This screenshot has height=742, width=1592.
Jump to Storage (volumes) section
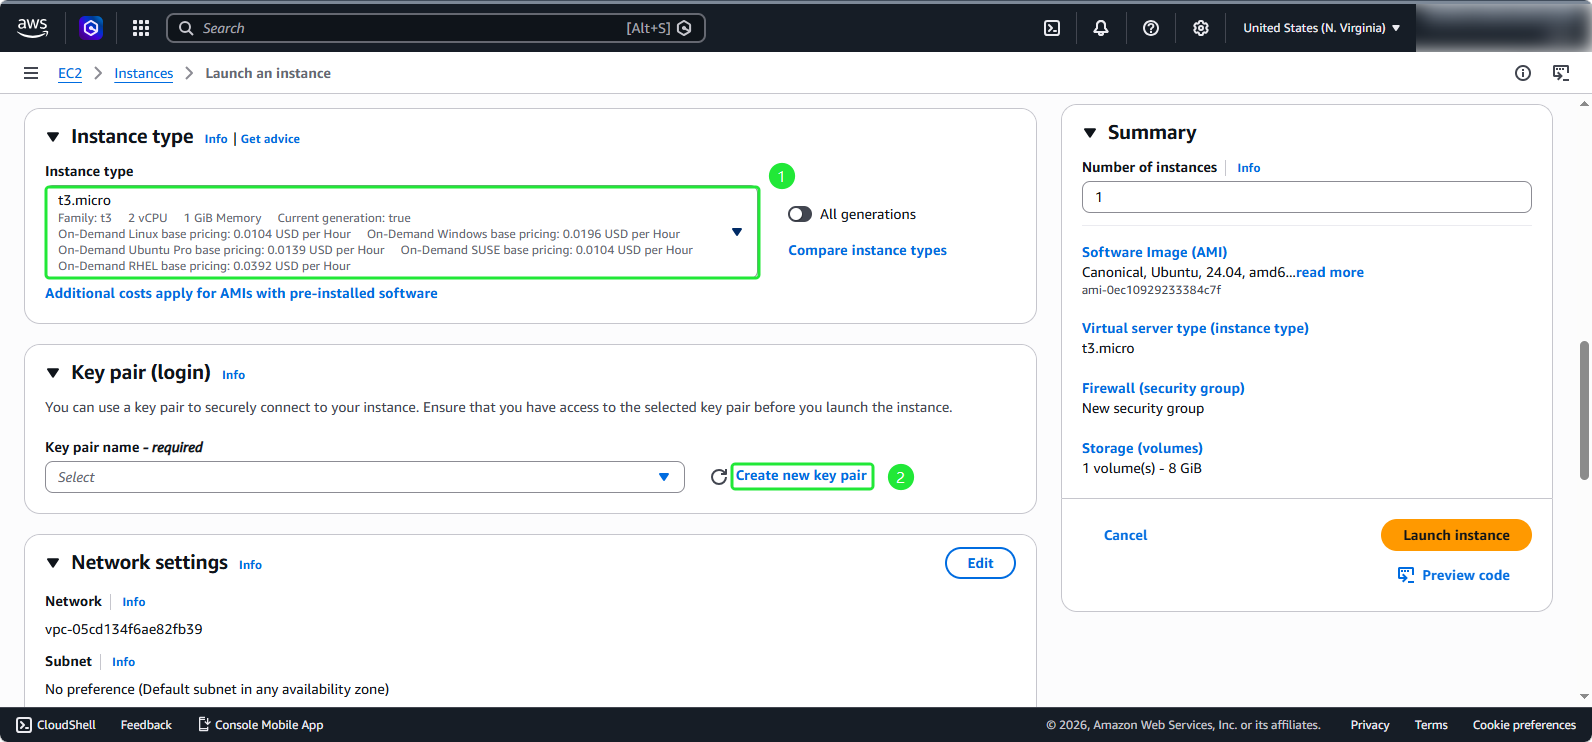[x=1142, y=448]
